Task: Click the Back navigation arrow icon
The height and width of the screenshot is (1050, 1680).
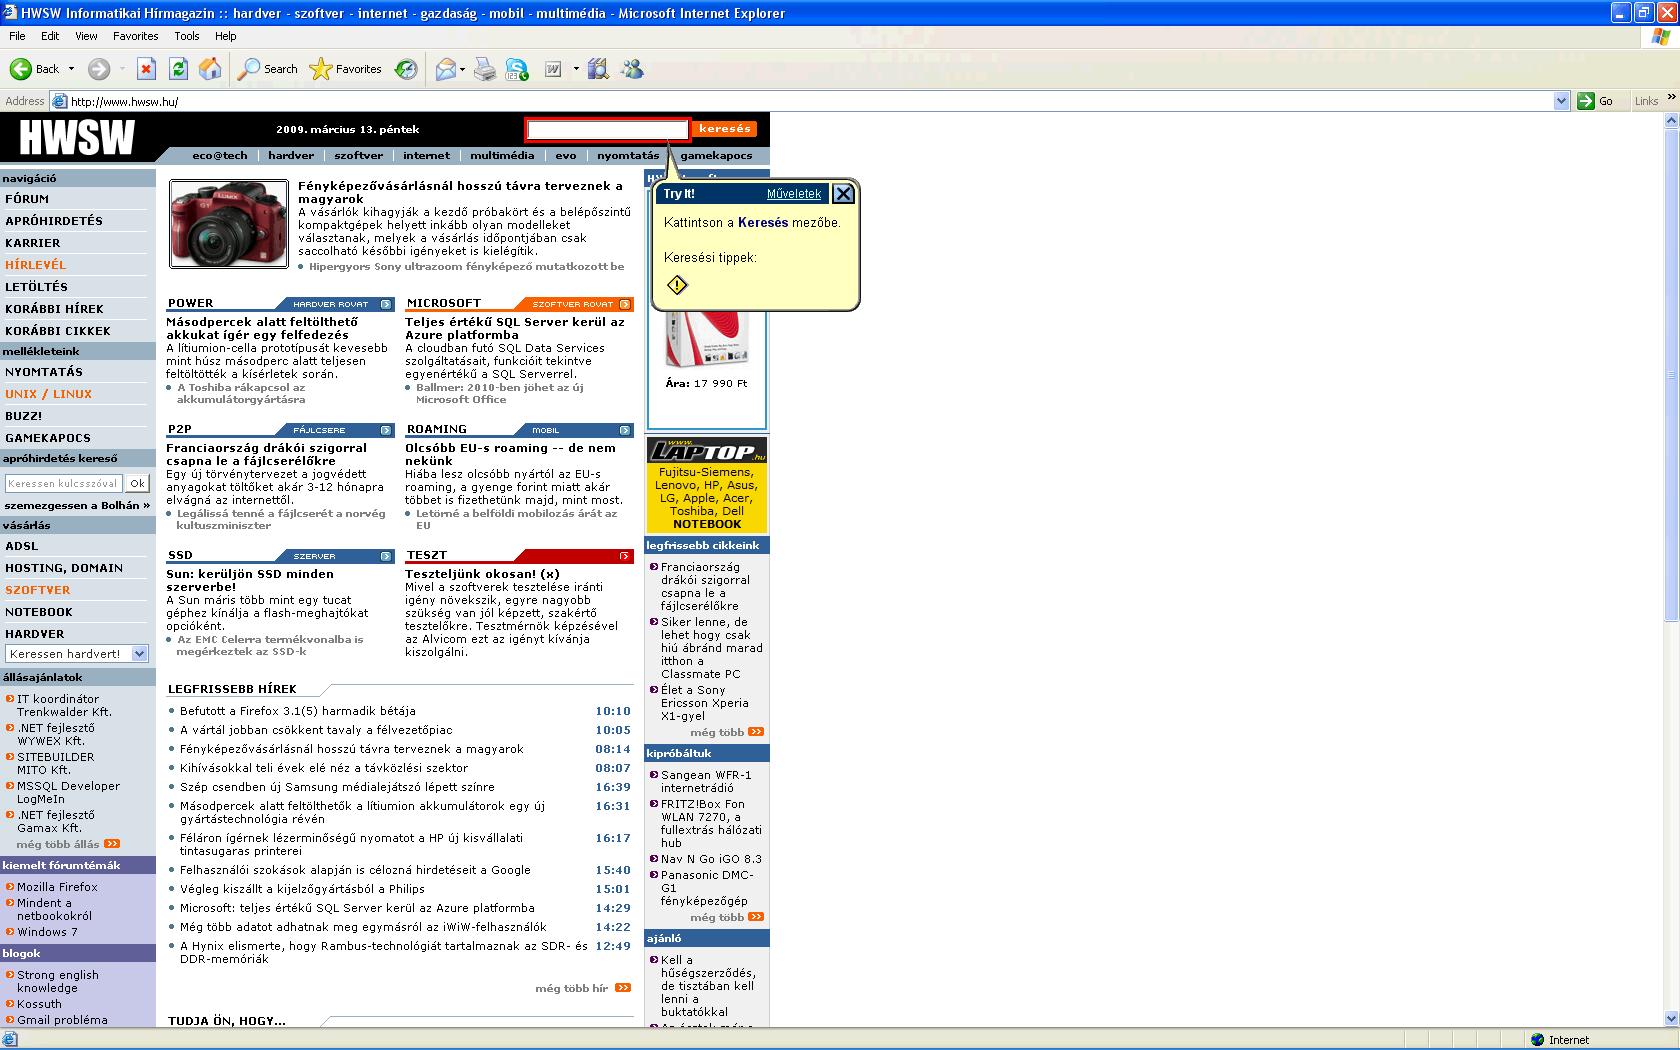Action: (20, 69)
